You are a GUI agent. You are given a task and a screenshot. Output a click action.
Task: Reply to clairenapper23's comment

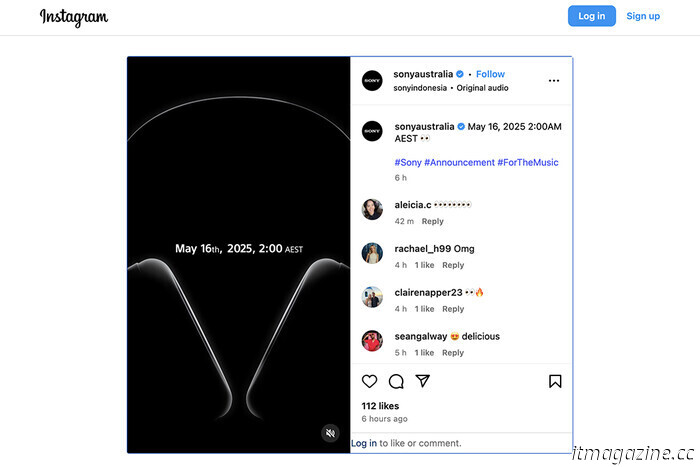coord(453,309)
